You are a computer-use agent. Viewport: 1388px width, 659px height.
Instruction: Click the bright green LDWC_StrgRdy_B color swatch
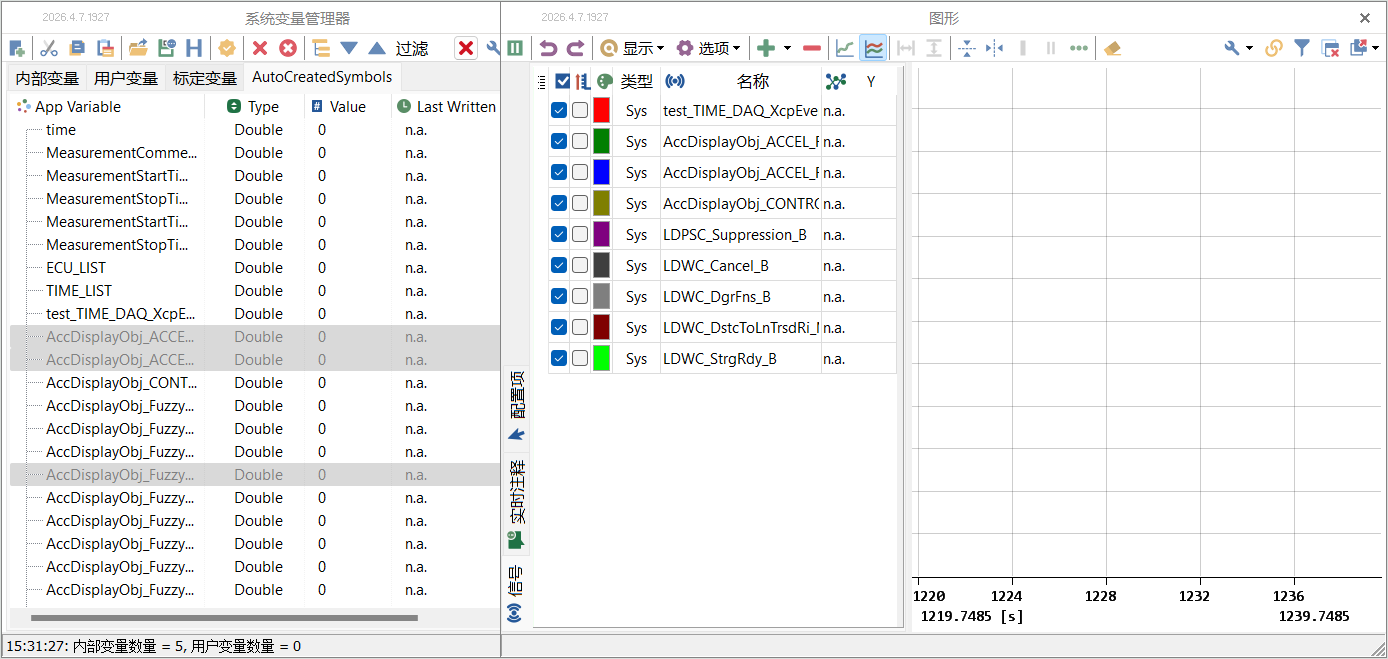coord(601,358)
